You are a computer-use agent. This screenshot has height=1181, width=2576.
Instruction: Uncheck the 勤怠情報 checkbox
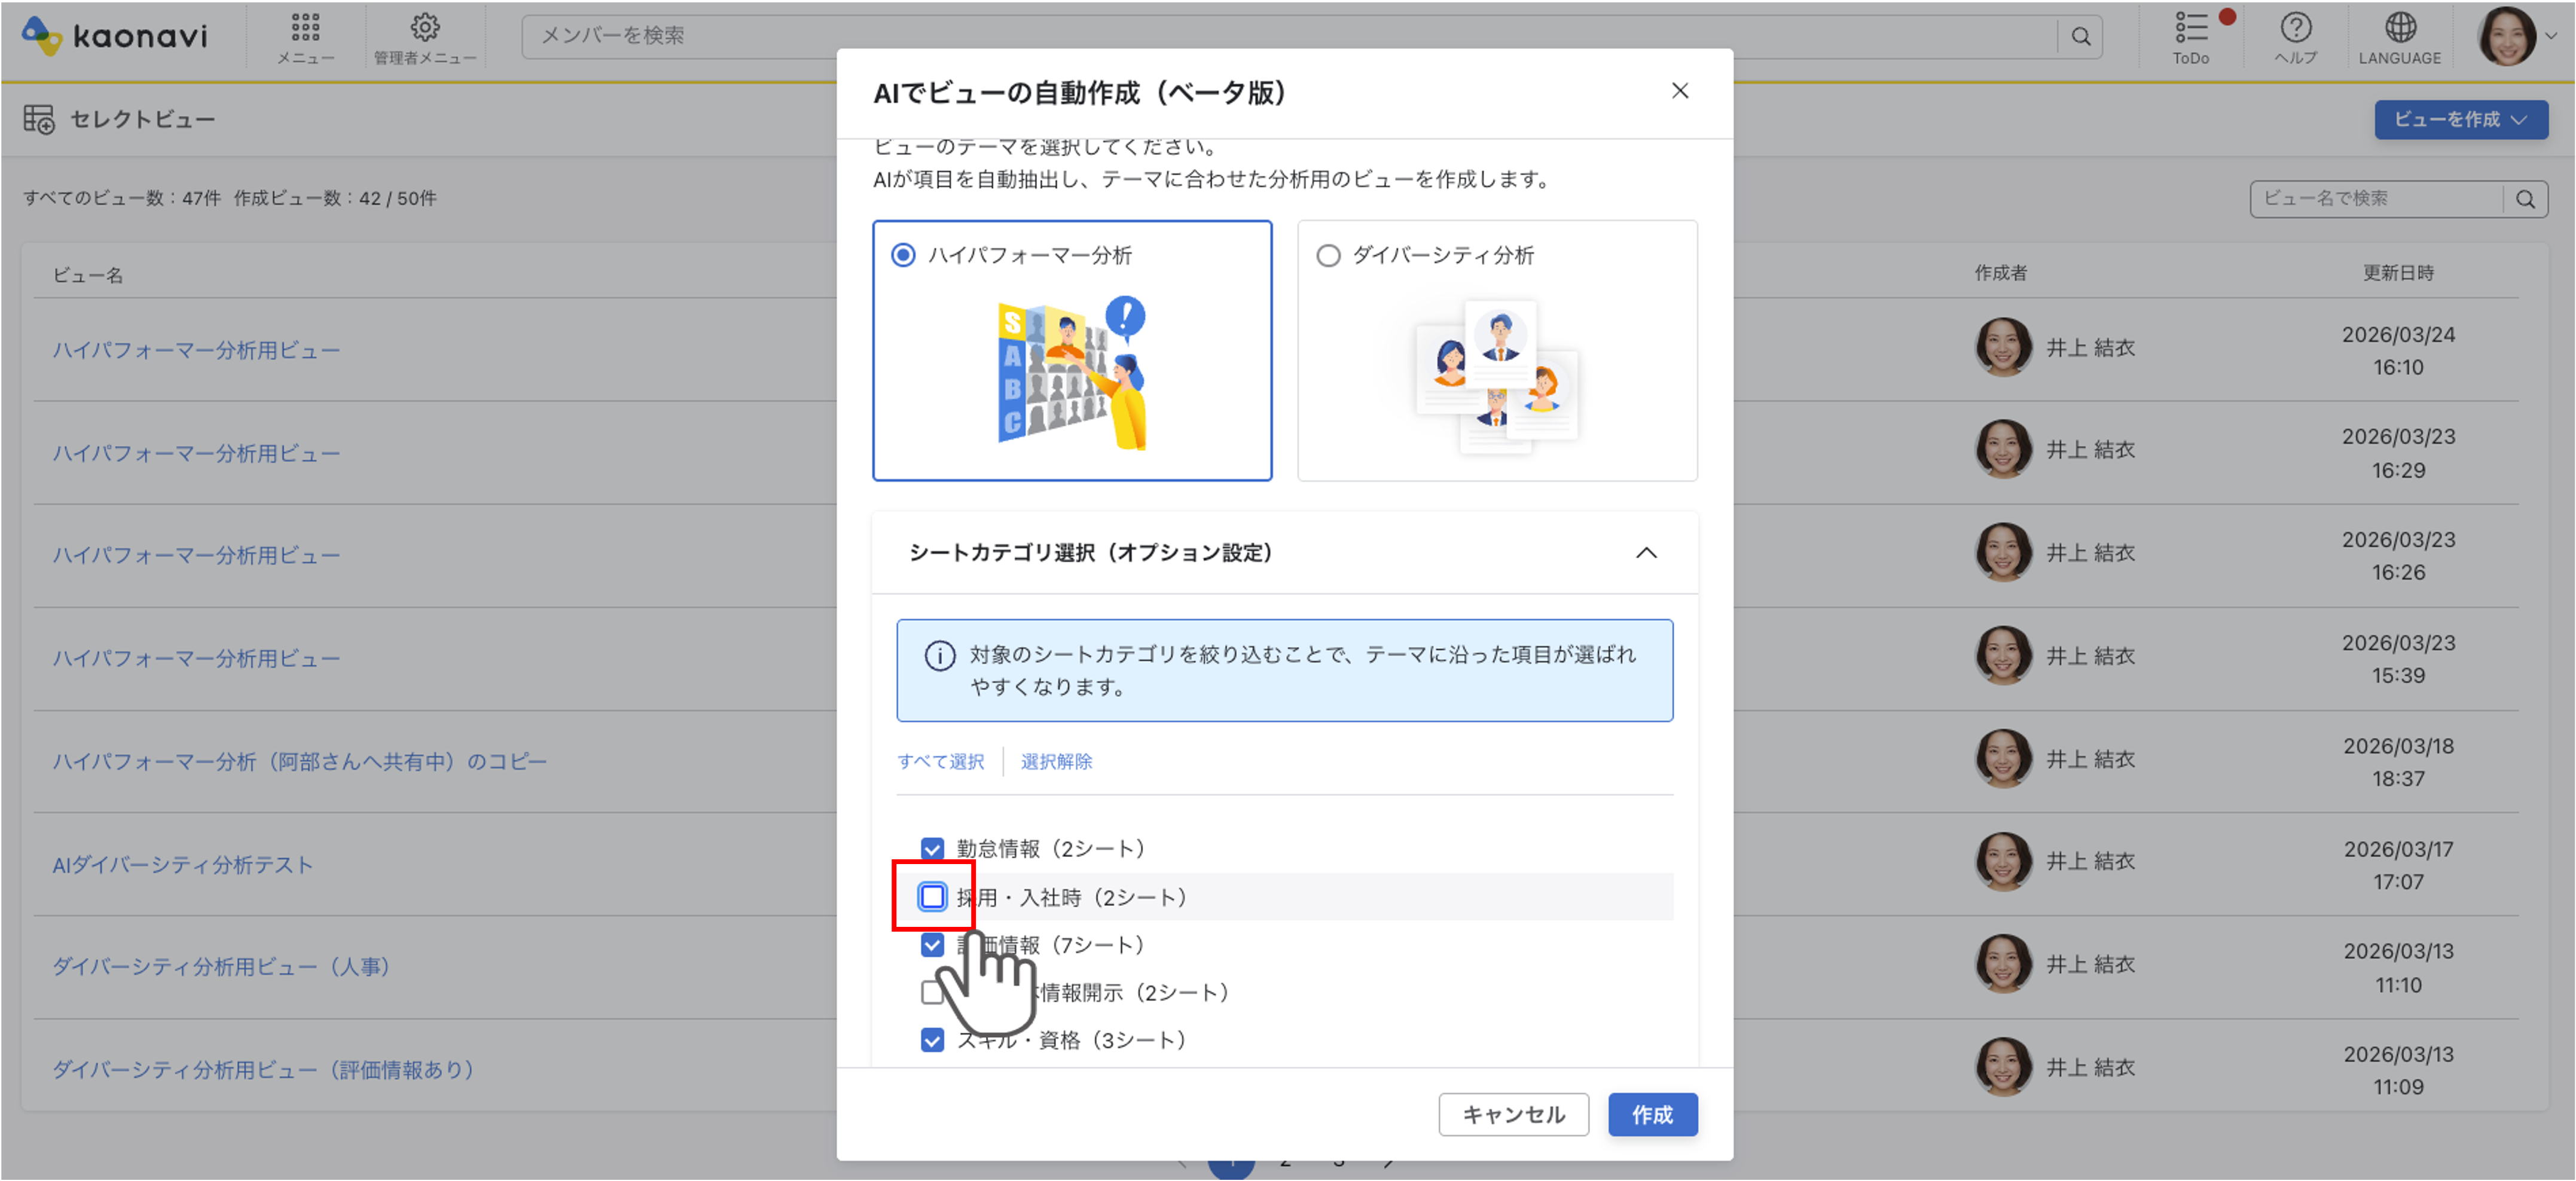[x=932, y=849]
